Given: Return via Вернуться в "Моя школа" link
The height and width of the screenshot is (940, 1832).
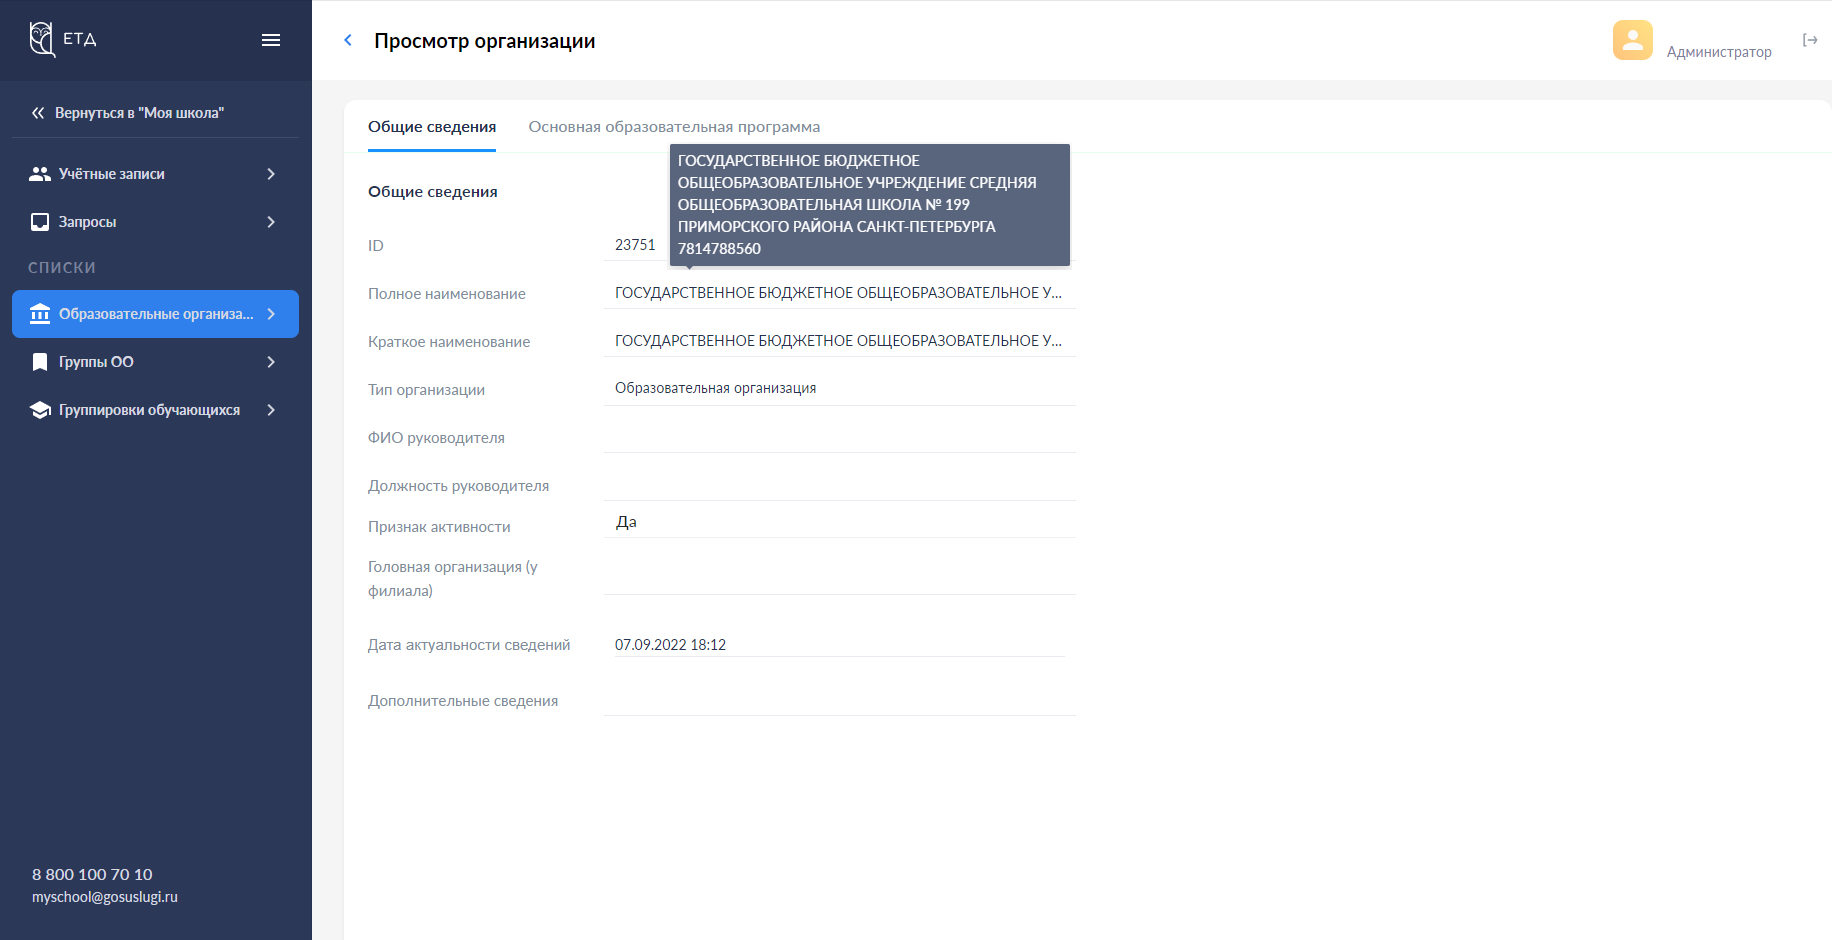Looking at the screenshot, I should point(139,113).
